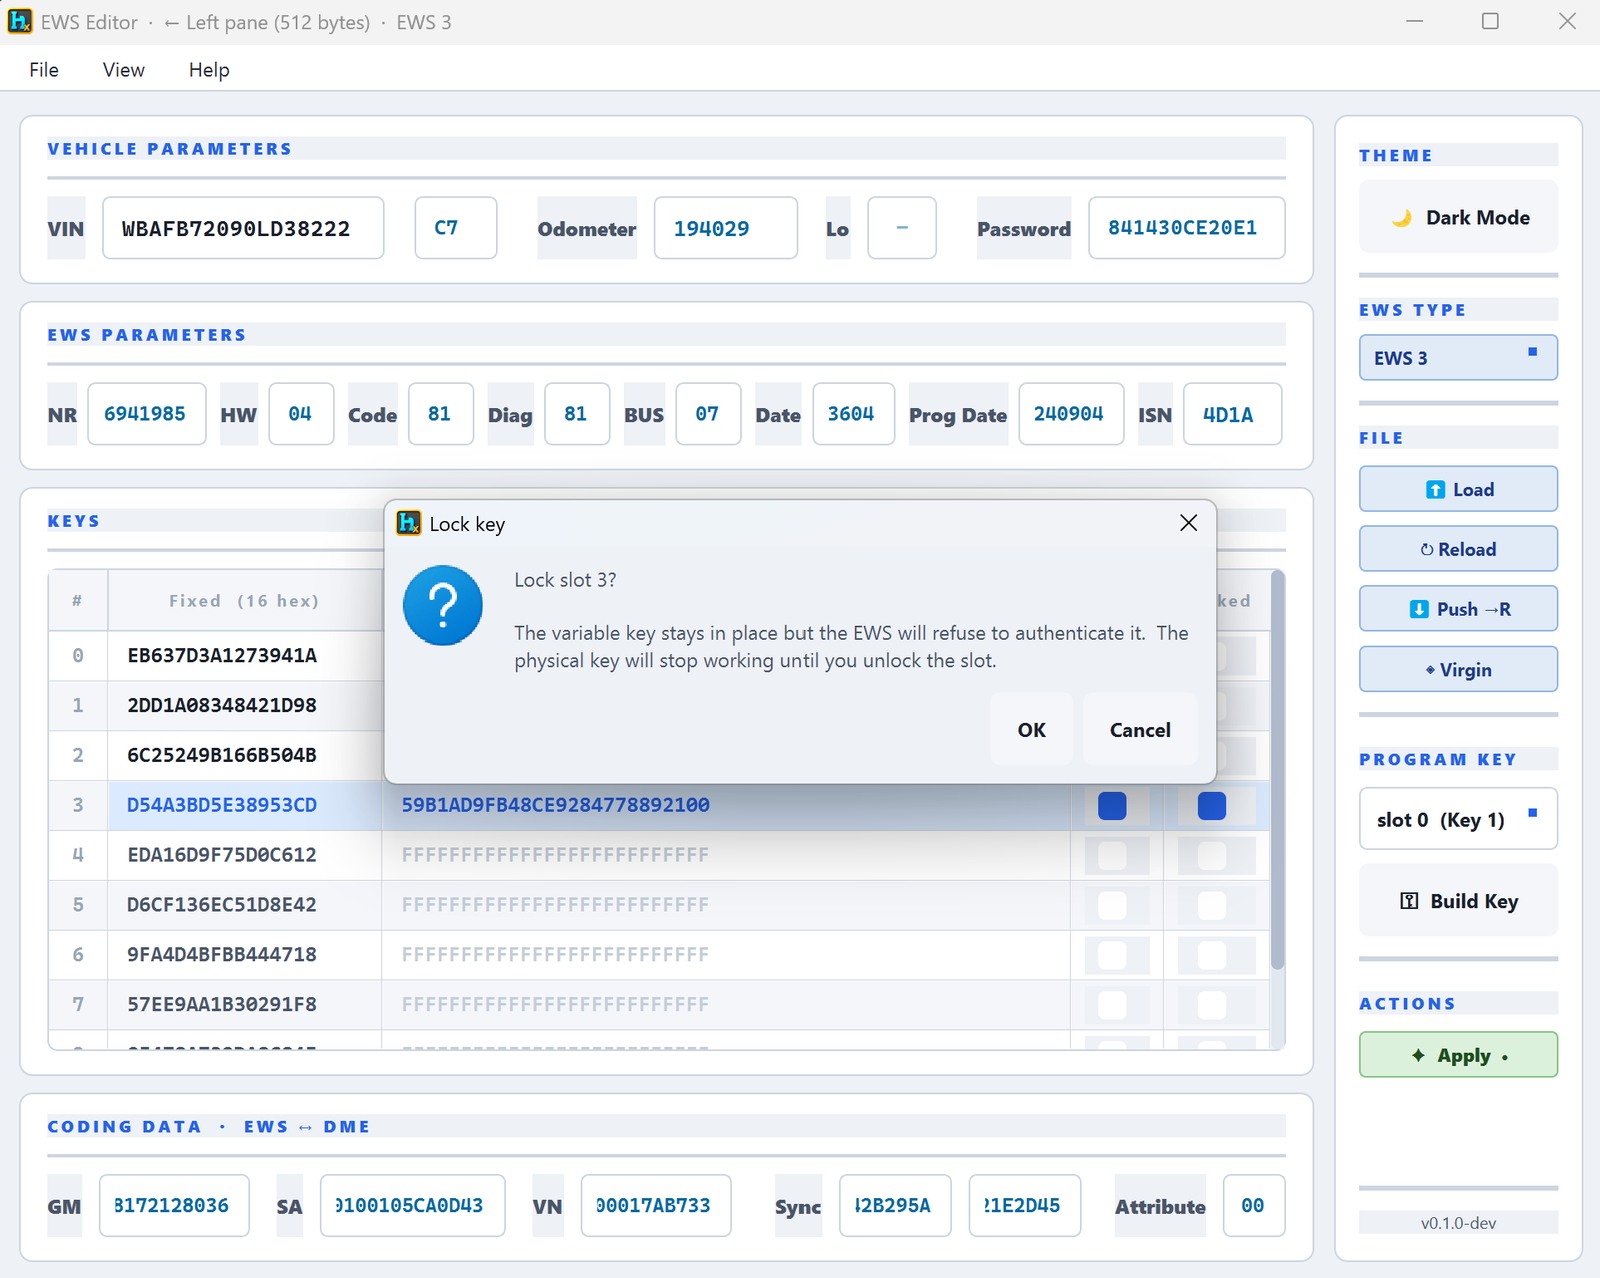Close the Lock key dialog
The height and width of the screenshot is (1278, 1600).
(x=1188, y=523)
